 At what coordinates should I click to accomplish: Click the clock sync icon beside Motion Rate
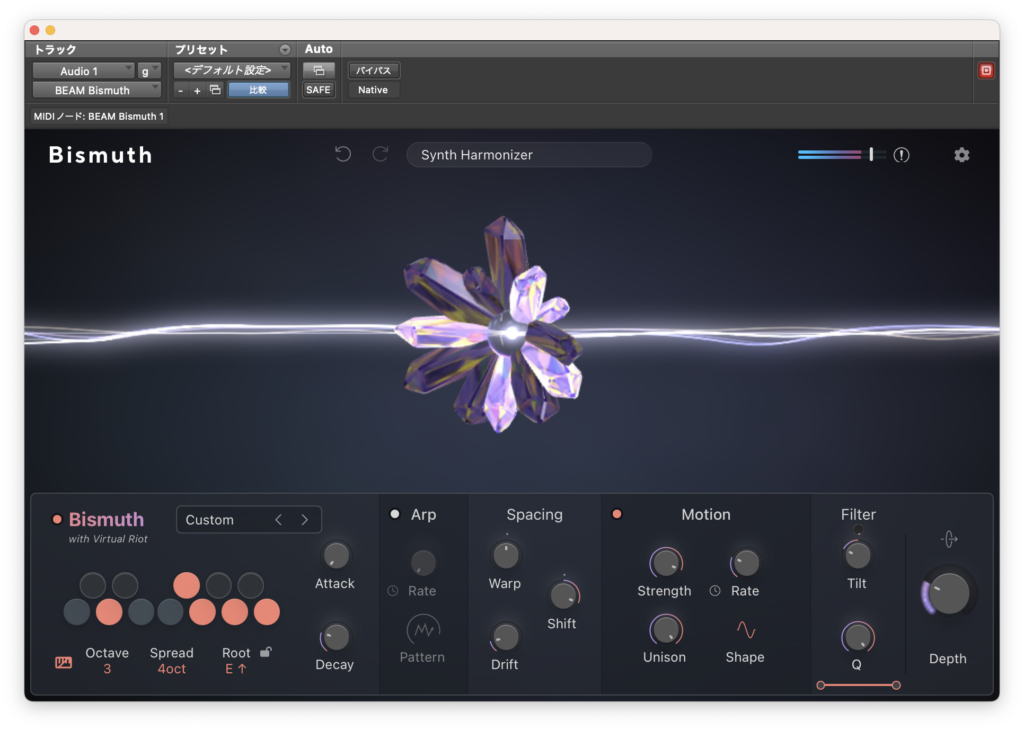coord(715,590)
